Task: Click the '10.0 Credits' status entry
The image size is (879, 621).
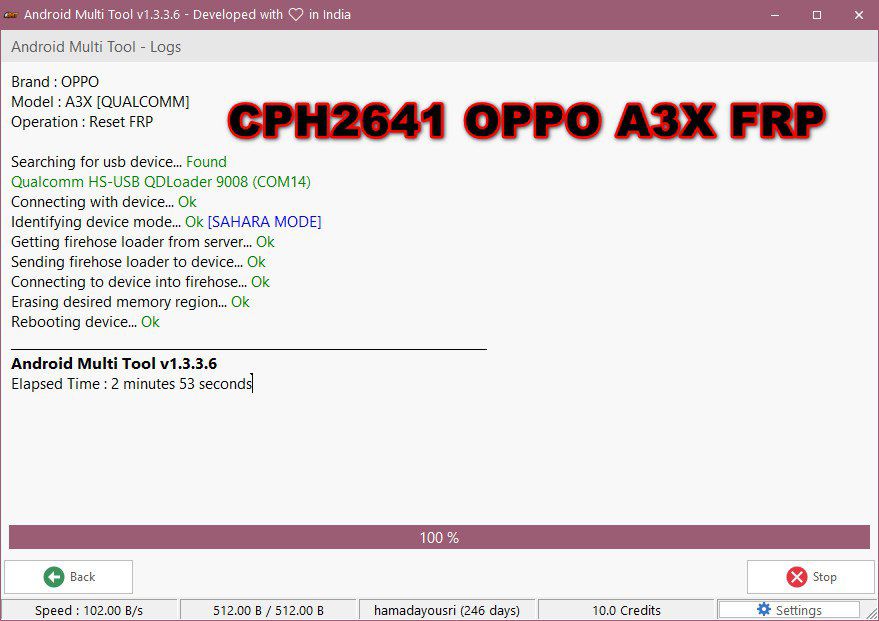Action: (x=626, y=610)
